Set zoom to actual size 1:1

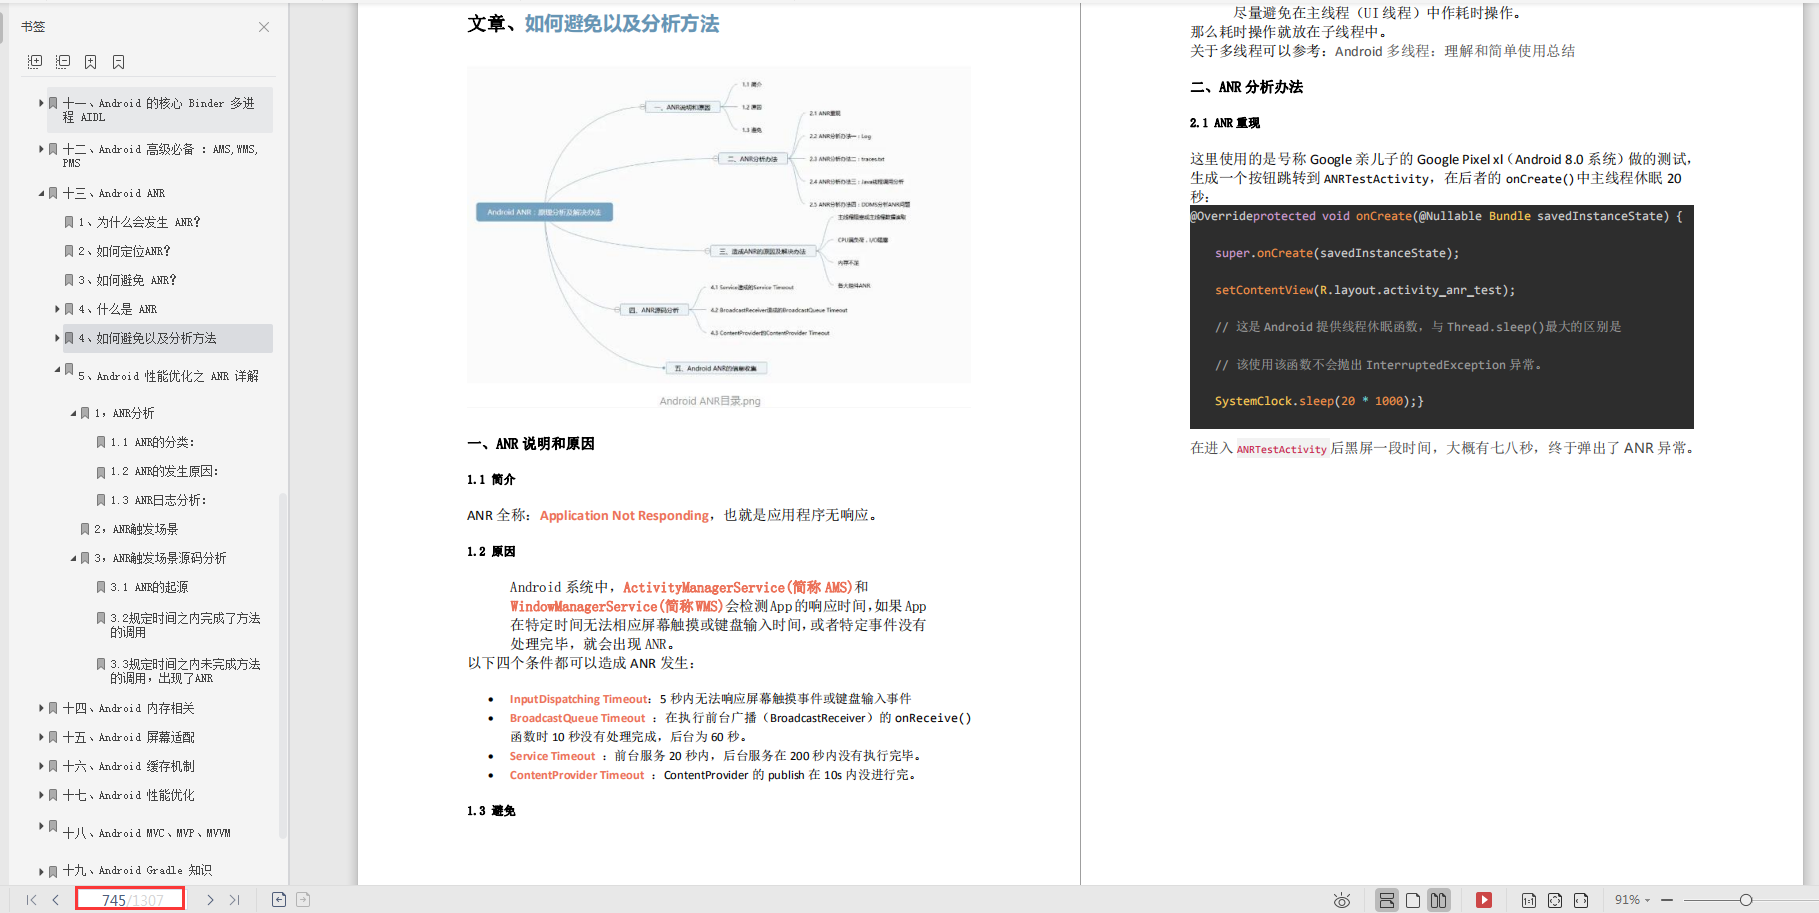1529,900
